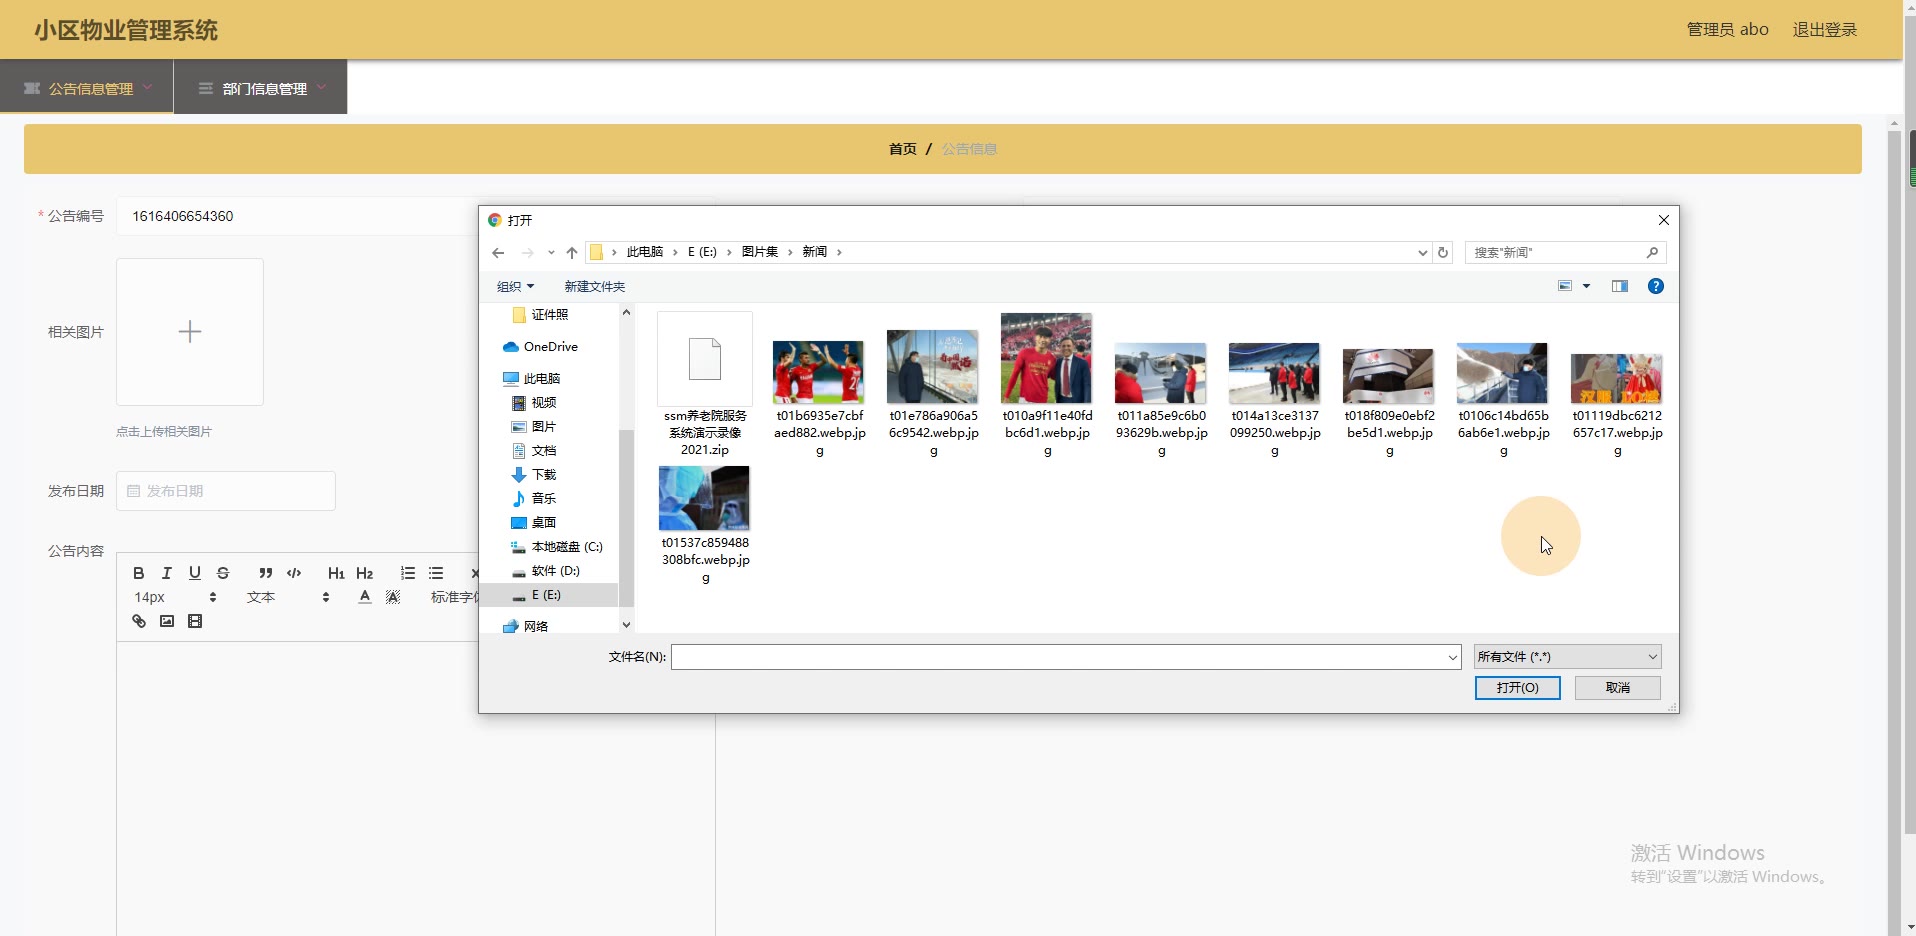Click the insert link icon
The image size is (1916, 936).
(x=139, y=621)
